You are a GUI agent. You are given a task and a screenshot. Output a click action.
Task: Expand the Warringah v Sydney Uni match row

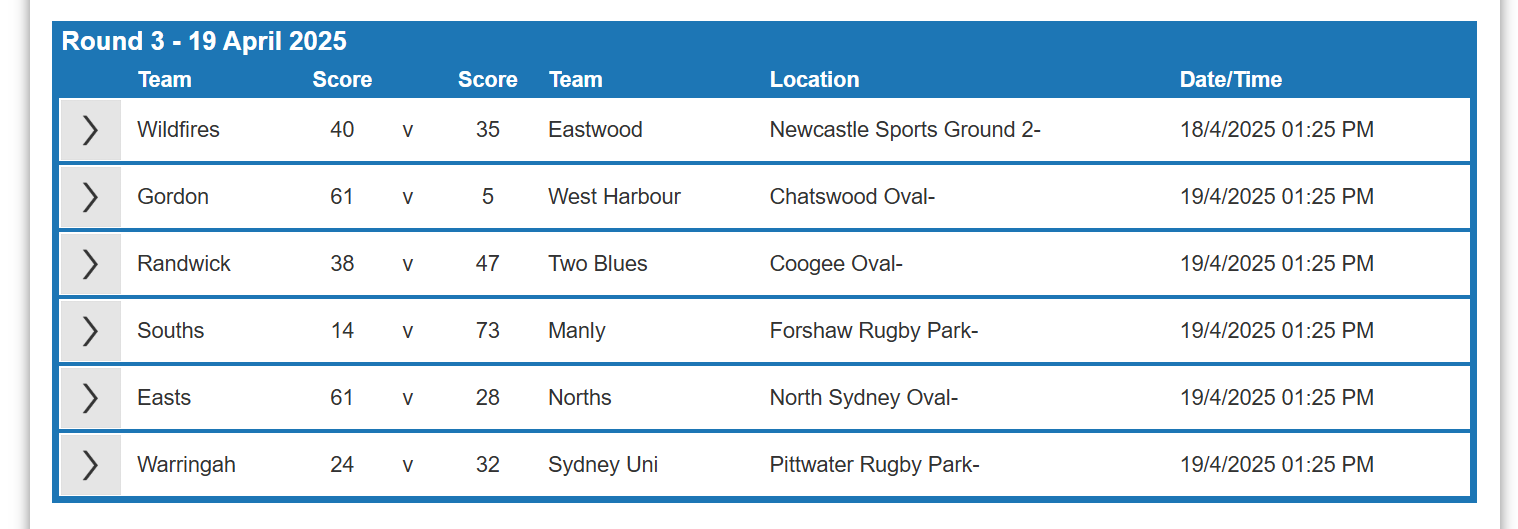(90, 465)
